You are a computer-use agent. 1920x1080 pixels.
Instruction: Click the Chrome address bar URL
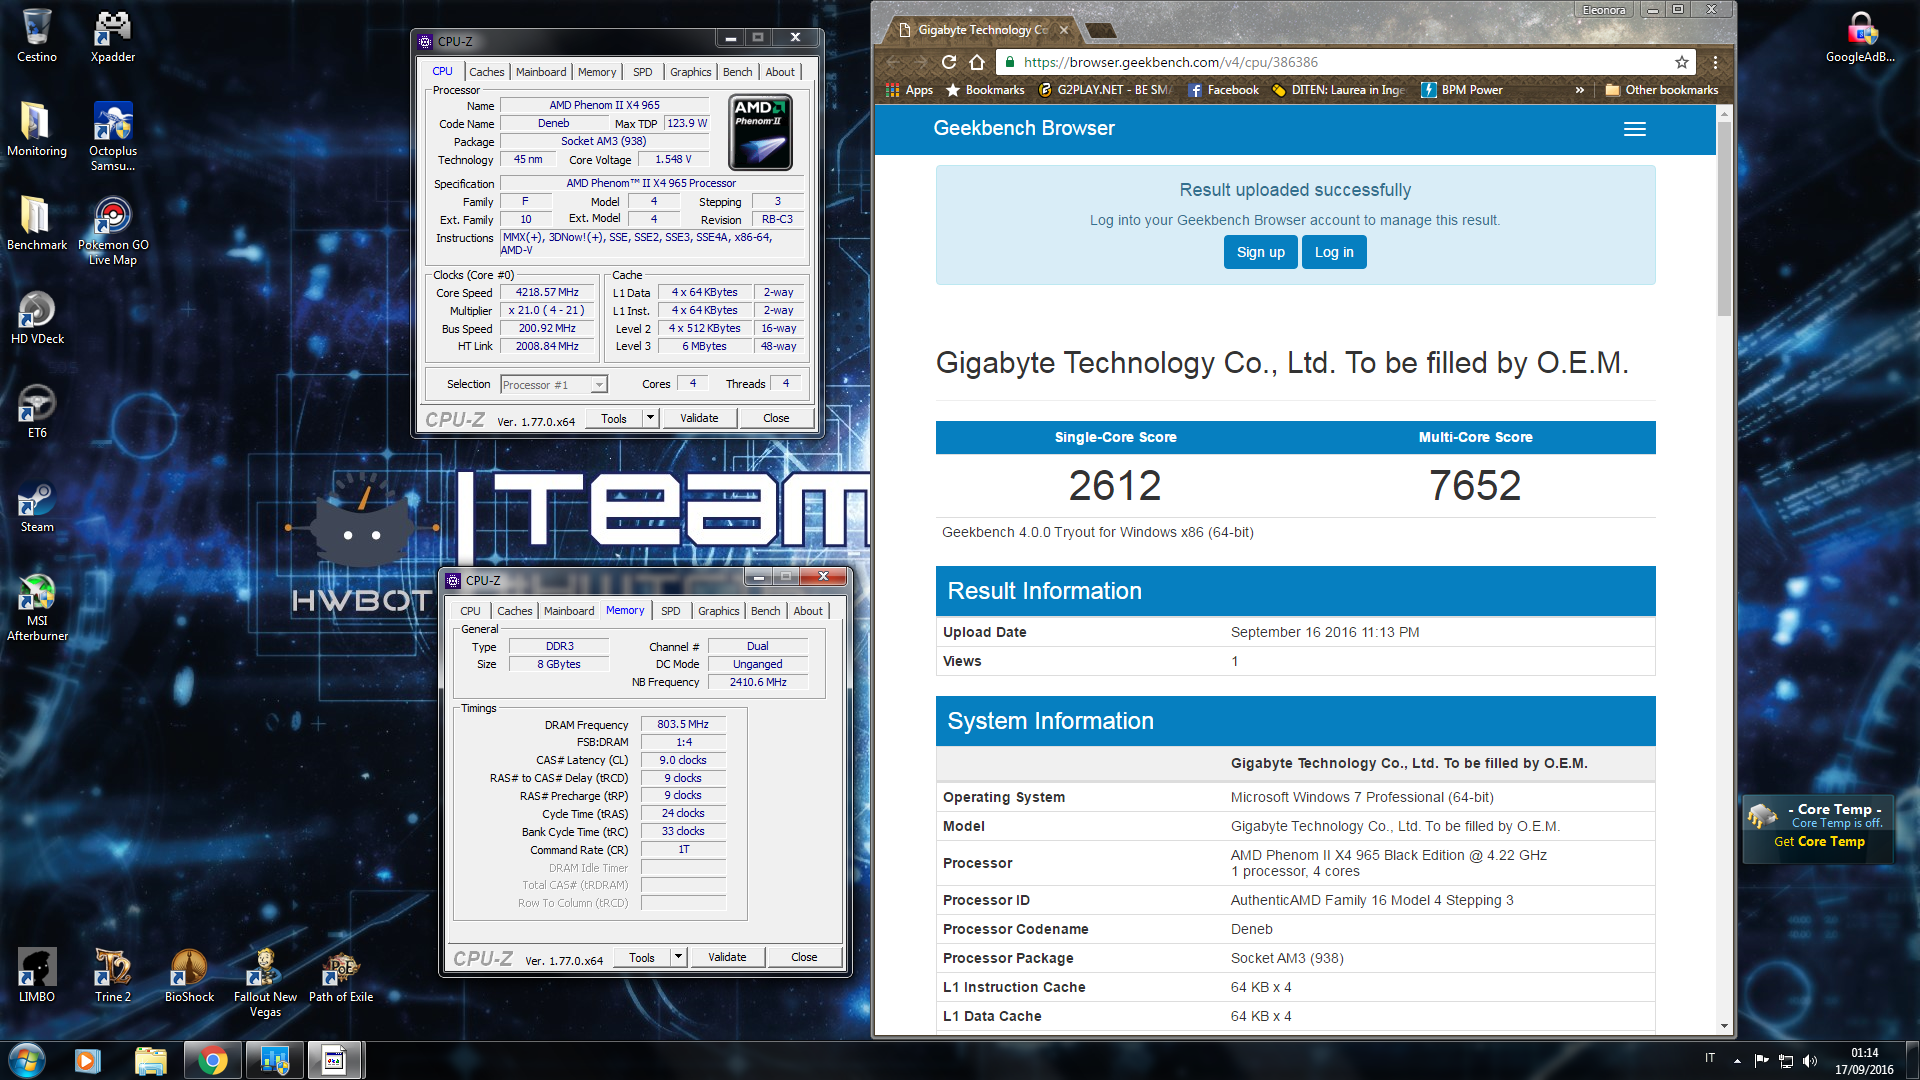pyautogui.click(x=1170, y=62)
